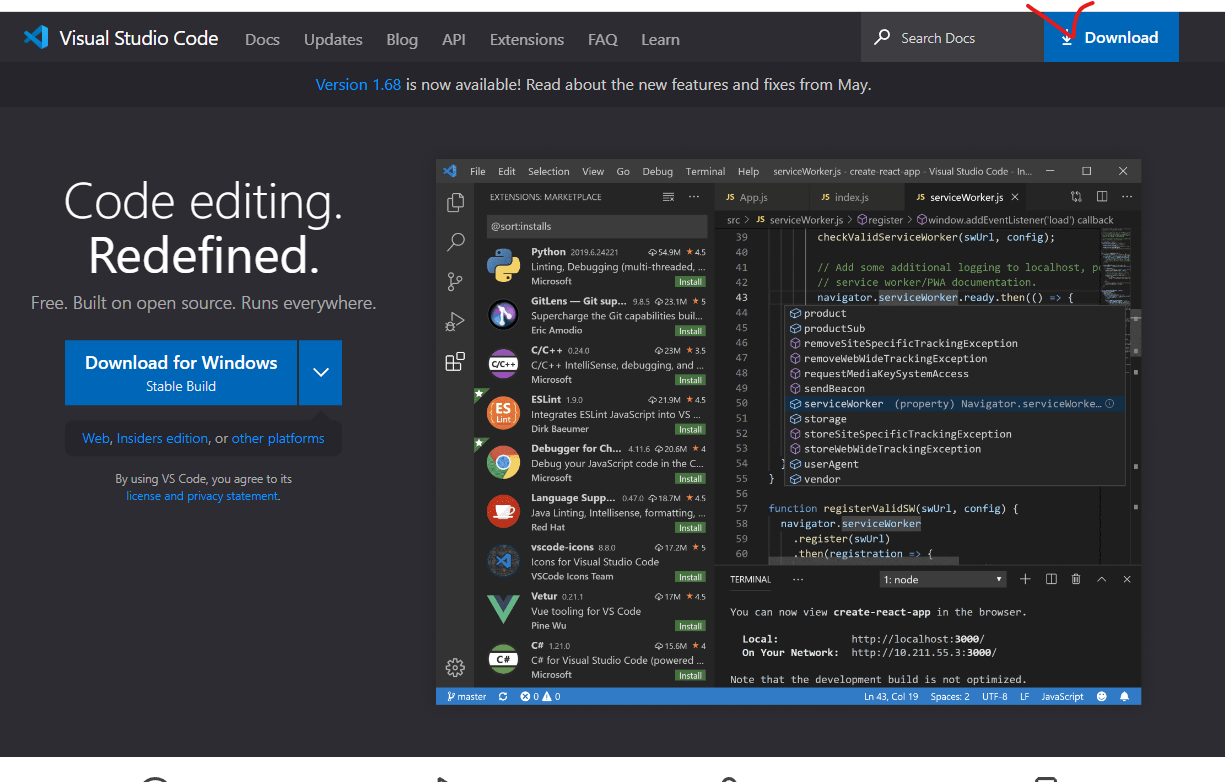The width and height of the screenshot is (1225, 782).
Task: Open the File menu in the editor
Action: [478, 171]
